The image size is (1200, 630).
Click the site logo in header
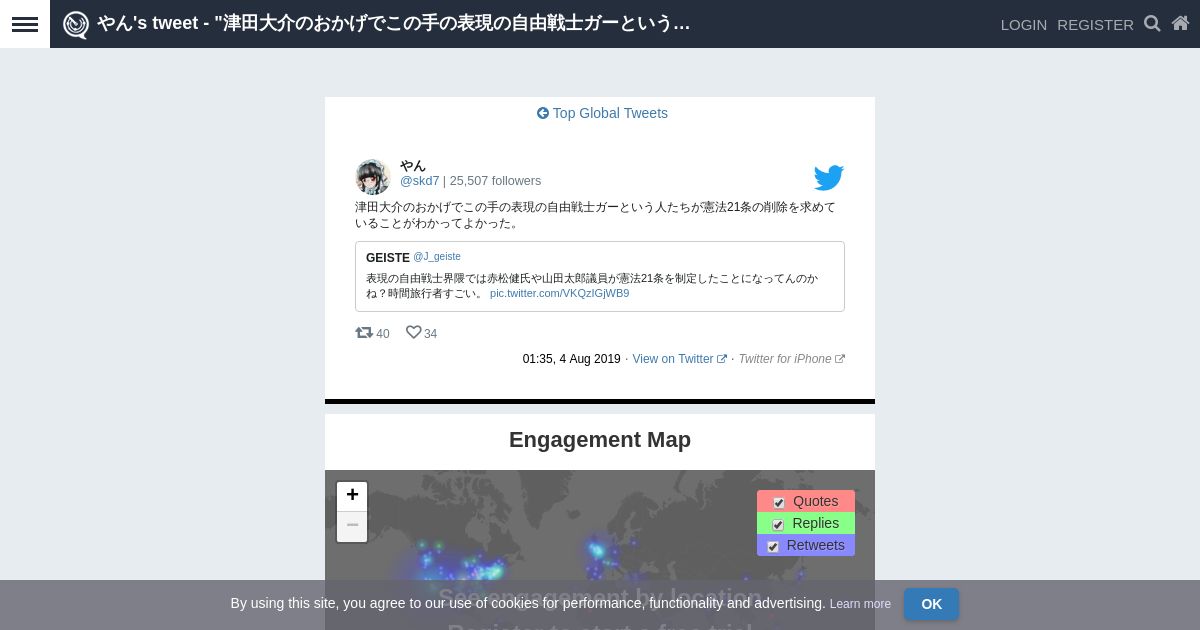pyautogui.click(x=76, y=24)
